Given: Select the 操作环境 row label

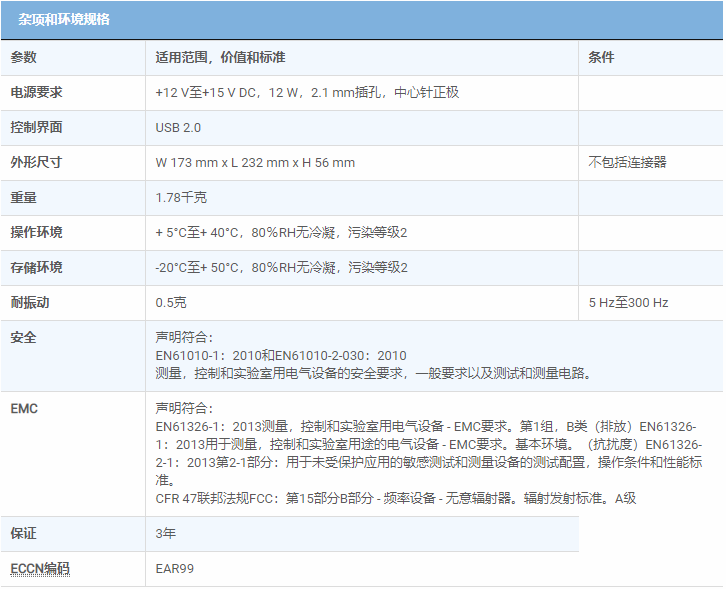Looking at the screenshot, I should click(x=37, y=233).
